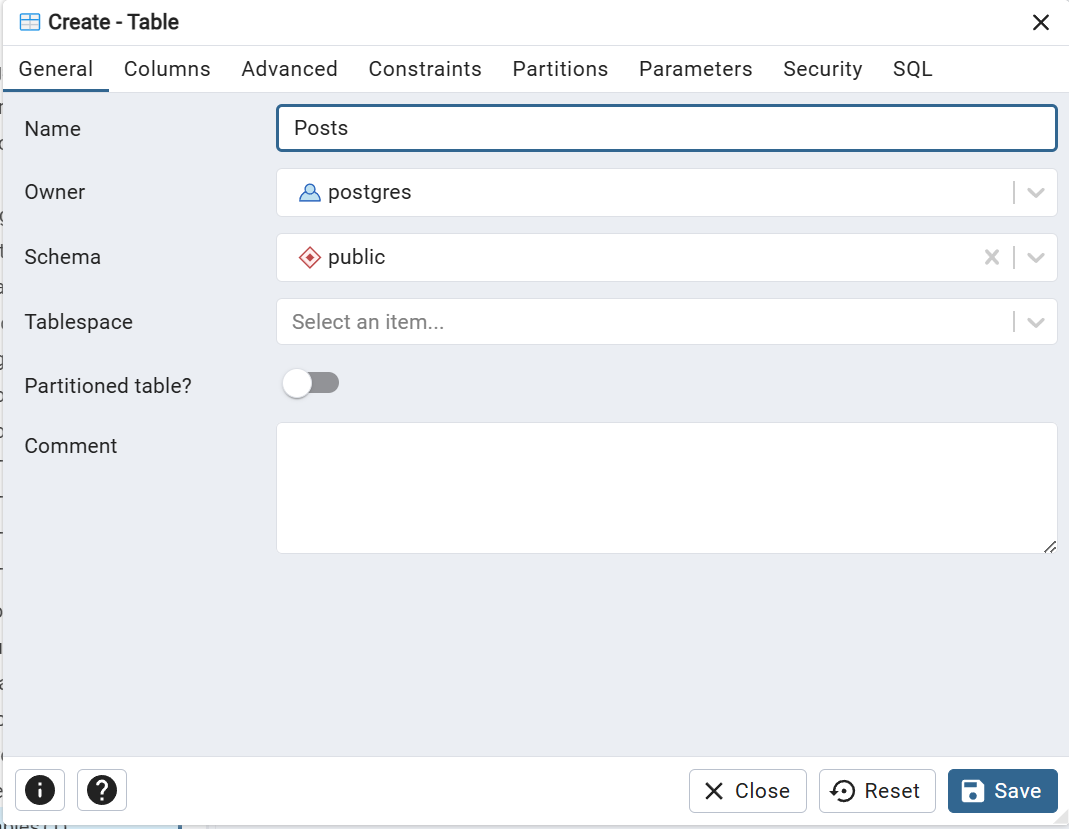
Task: Click the 'Name' field label
Action: (52, 129)
